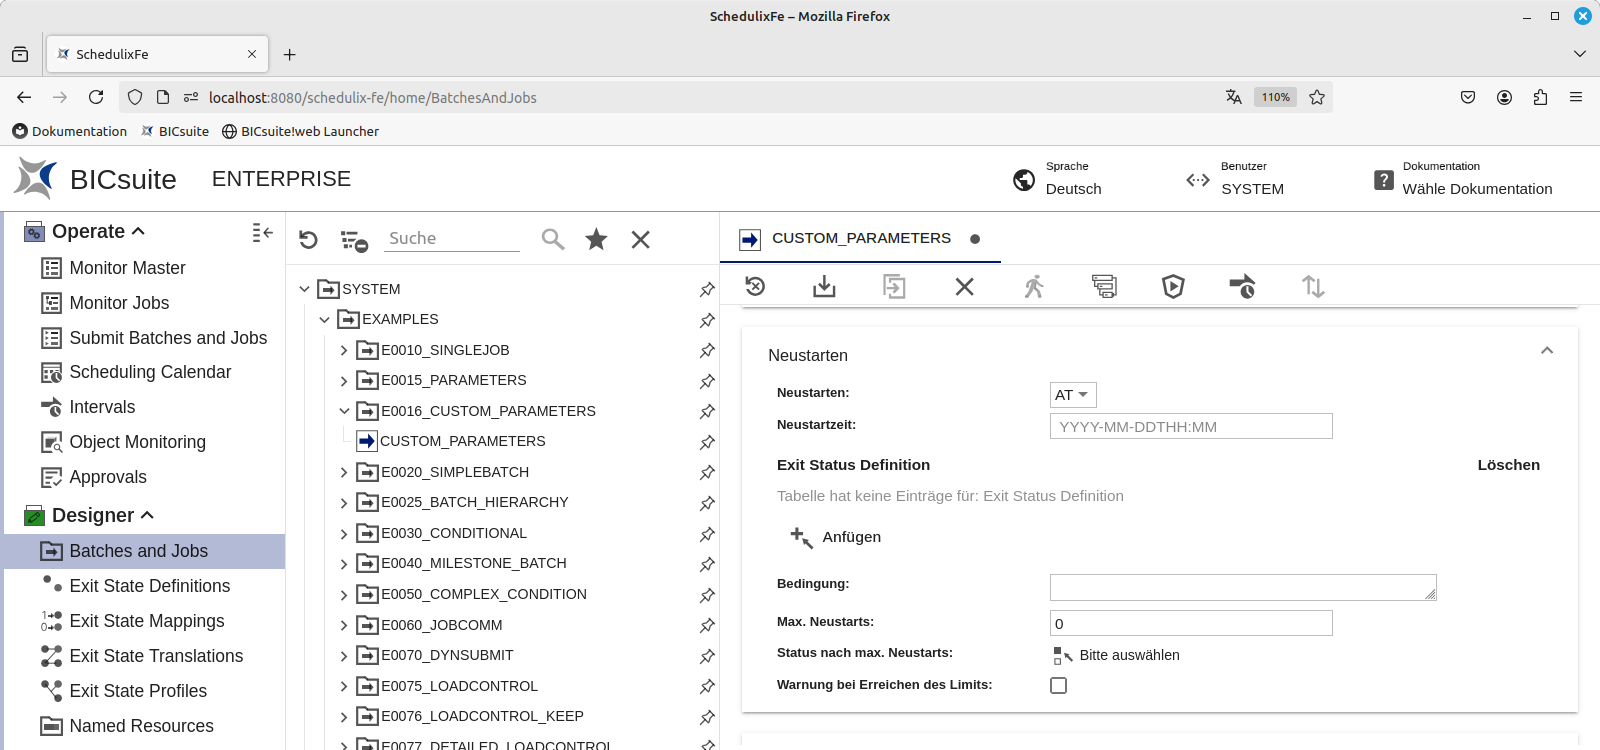Viewport: 1600px width, 750px height.
Task: Click into the Neustartzeit date field
Action: pyautogui.click(x=1190, y=427)
